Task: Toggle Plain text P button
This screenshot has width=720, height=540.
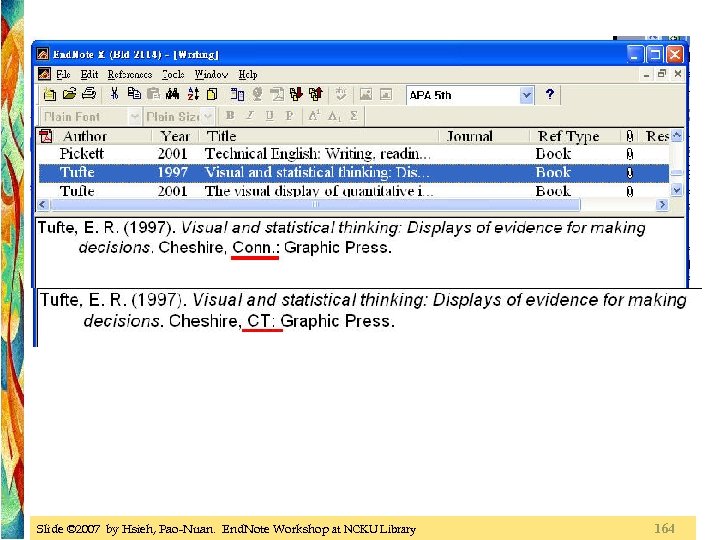Action: tap(289, 116)
